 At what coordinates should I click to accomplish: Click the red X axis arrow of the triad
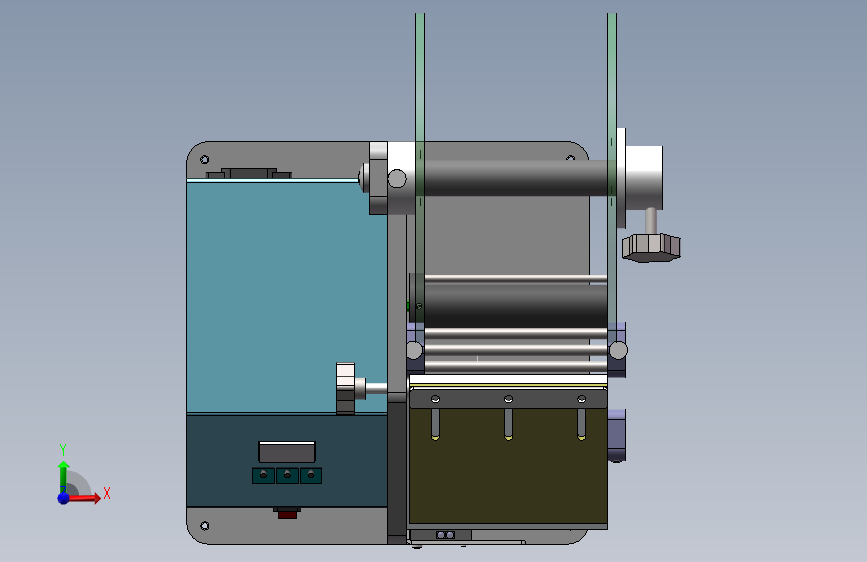[x=85, y=498]
